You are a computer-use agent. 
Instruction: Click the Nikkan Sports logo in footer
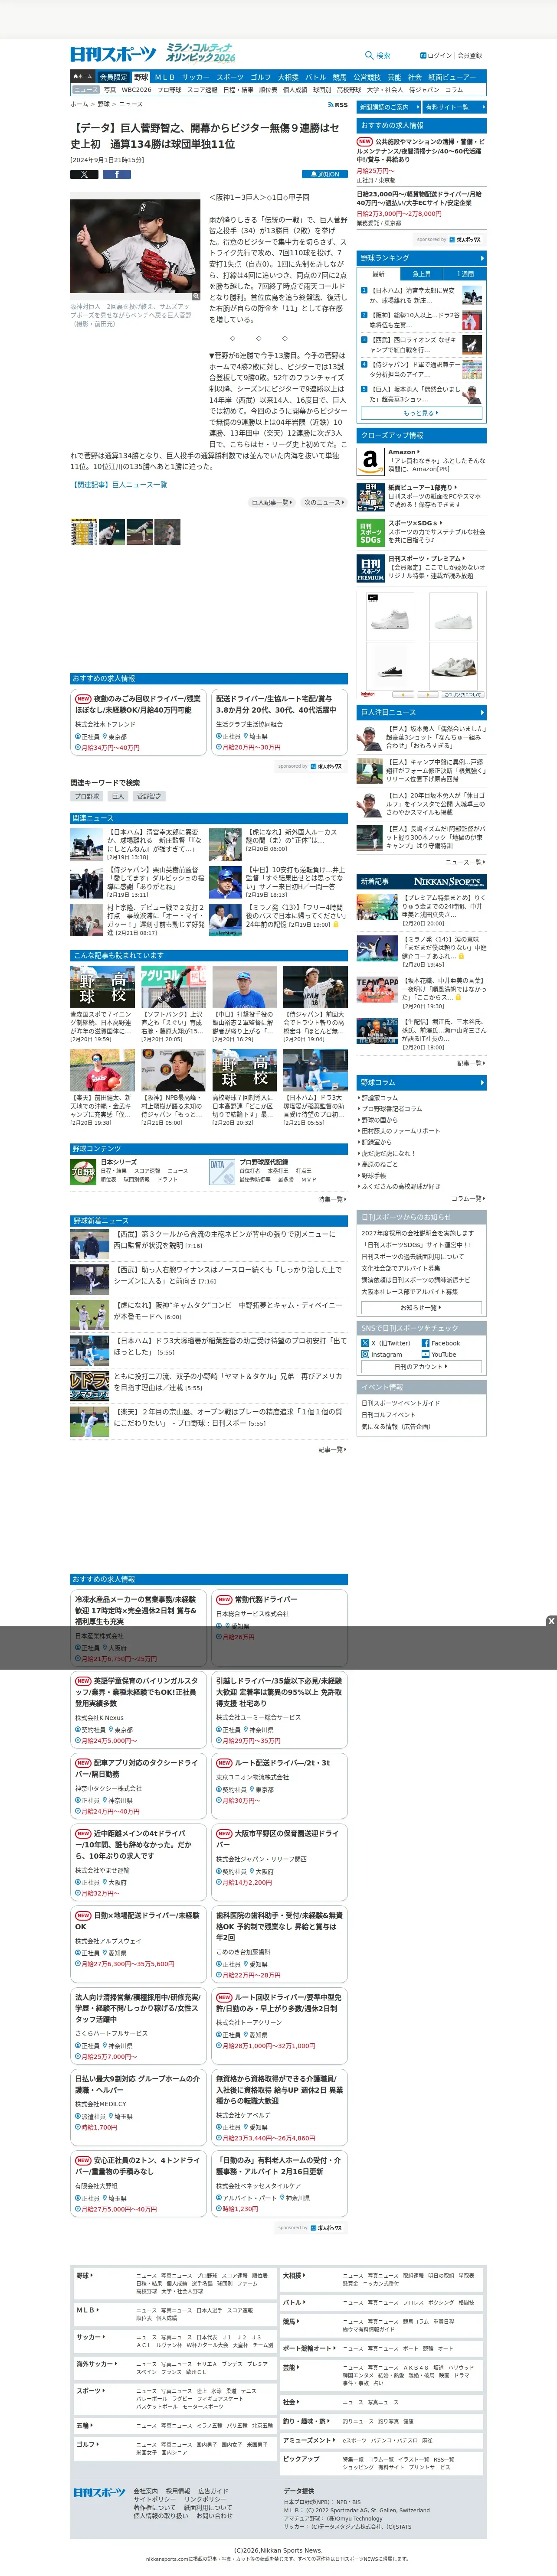coord(98,2493)
